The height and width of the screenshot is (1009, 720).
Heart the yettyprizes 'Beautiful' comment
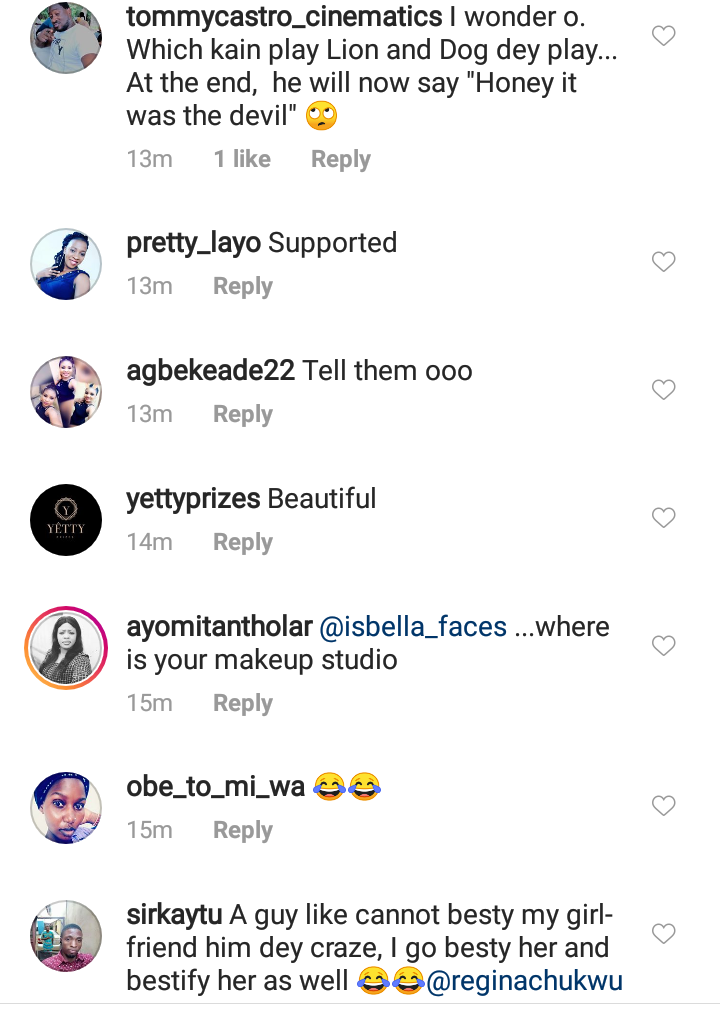click(664, 518)
